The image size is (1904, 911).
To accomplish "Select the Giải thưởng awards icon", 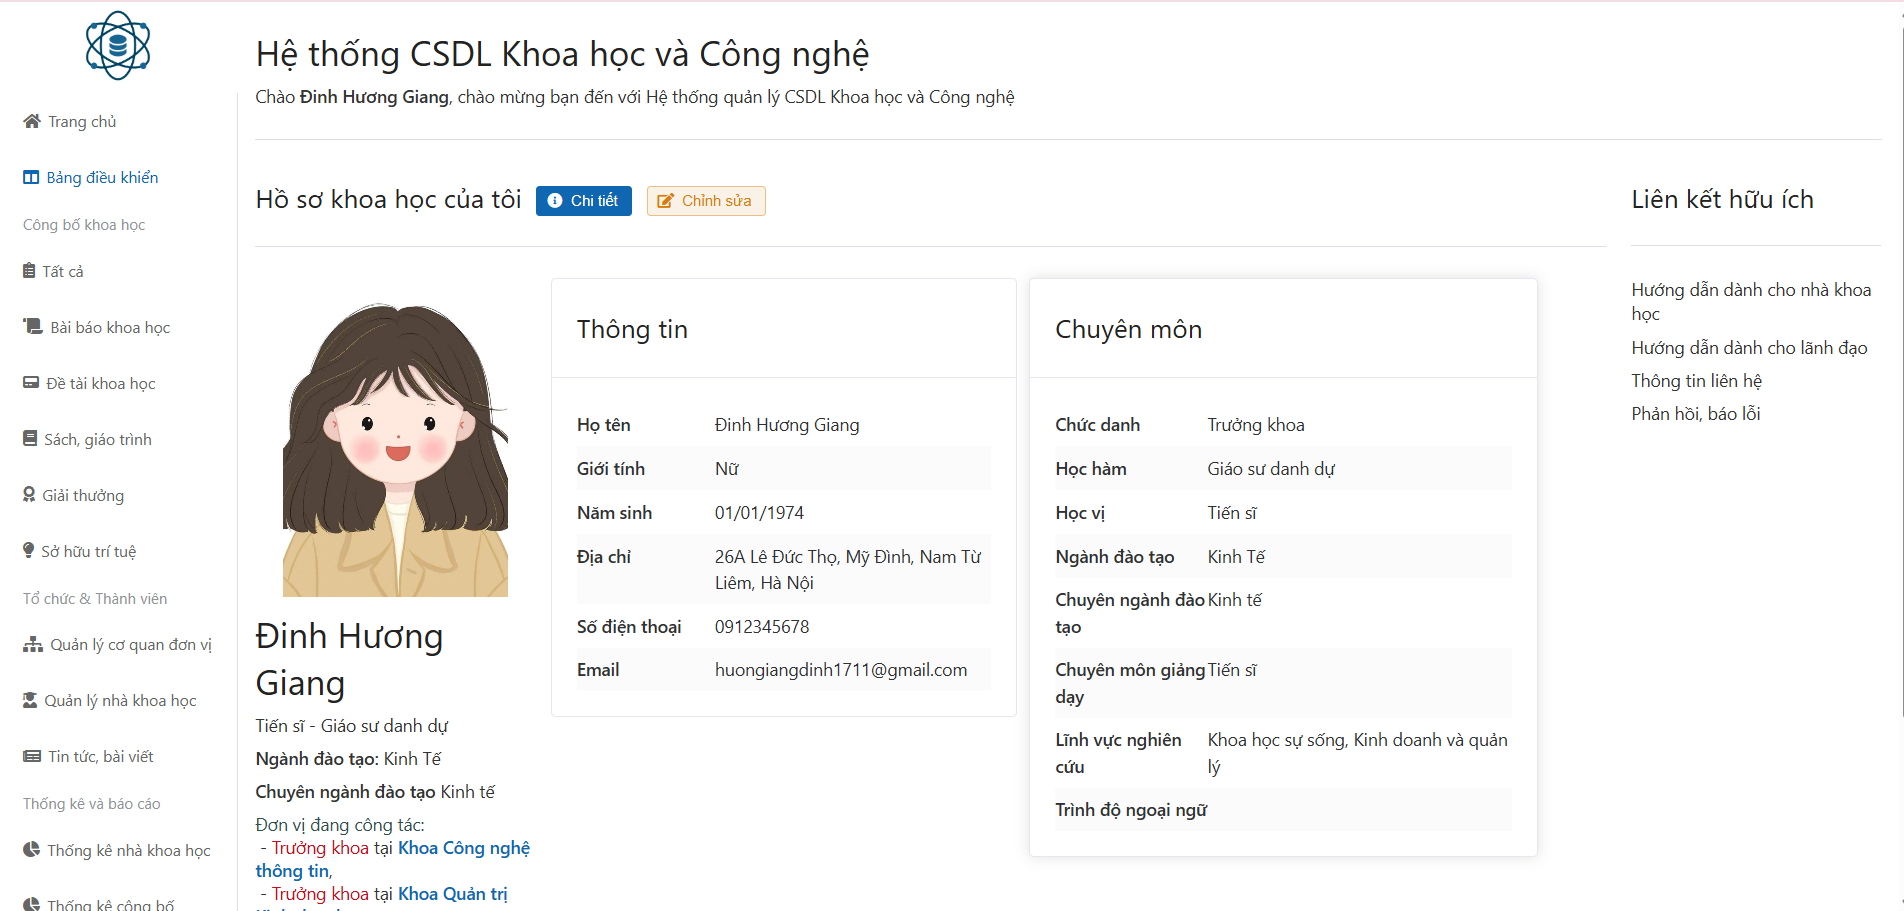I will (x=31, y=494).
